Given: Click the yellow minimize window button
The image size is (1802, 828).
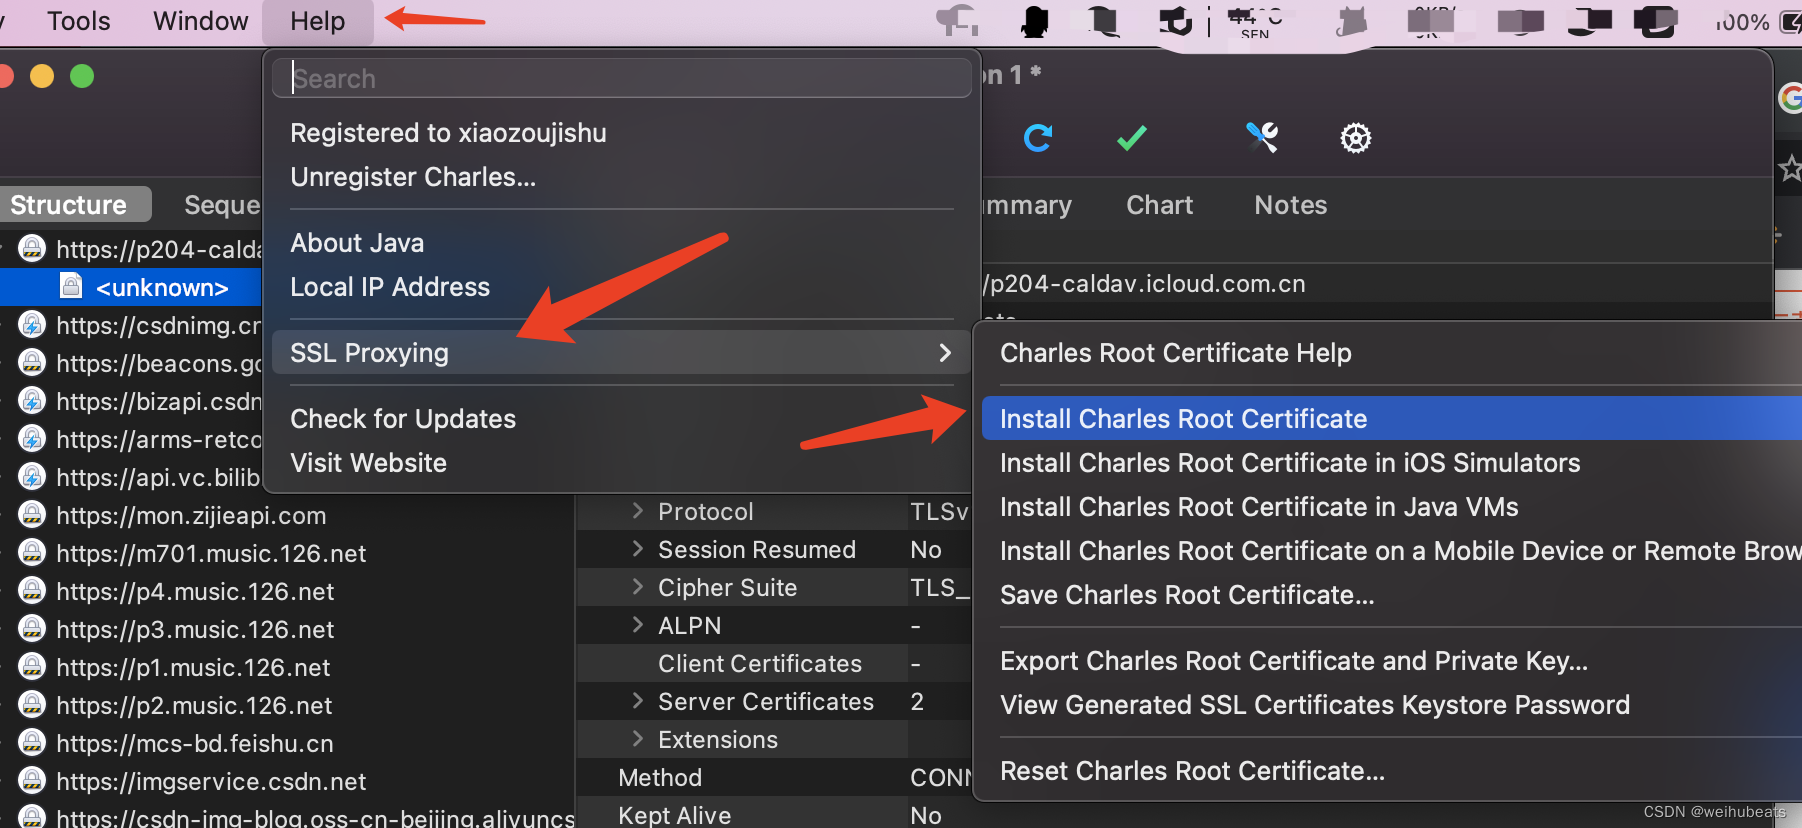Looking at the screenshot, I should point(41,76).
